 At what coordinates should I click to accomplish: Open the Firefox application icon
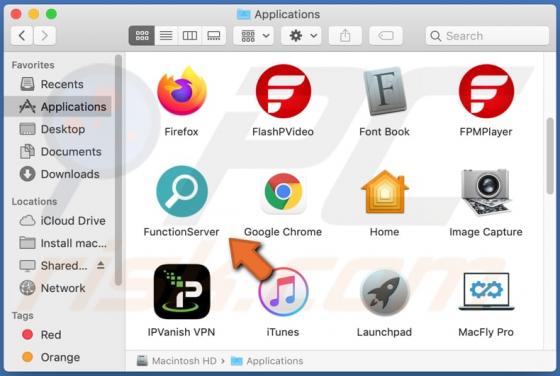coord(182,91)
